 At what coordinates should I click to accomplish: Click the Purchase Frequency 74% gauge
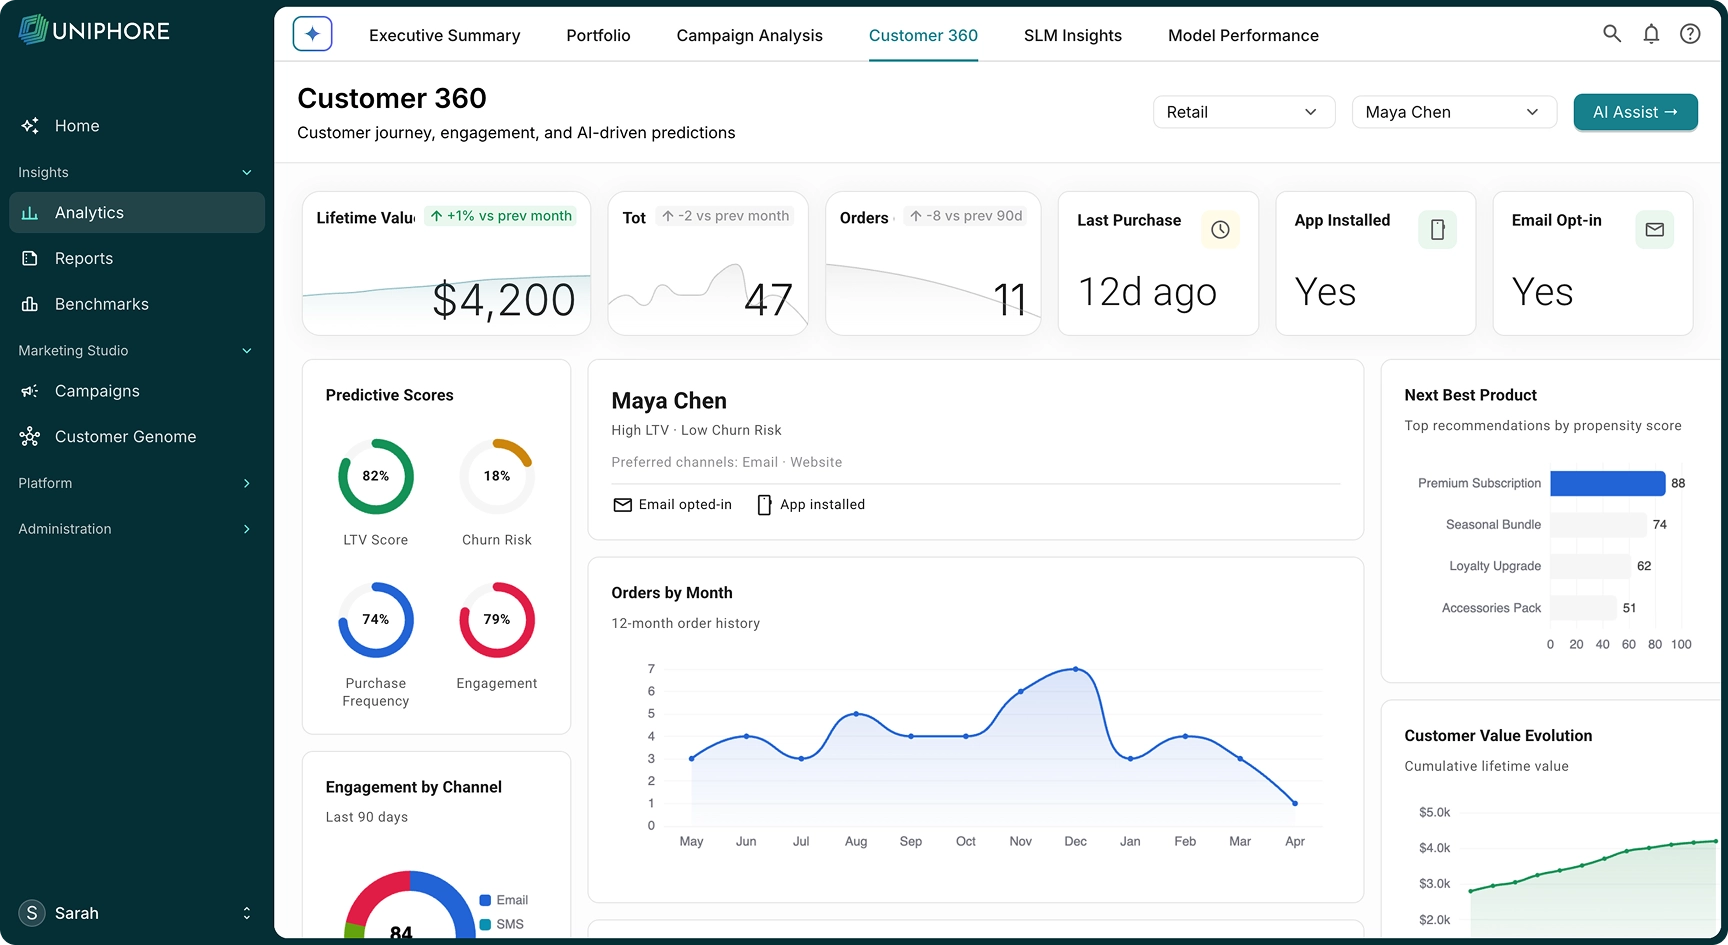[x=376, y=620]
